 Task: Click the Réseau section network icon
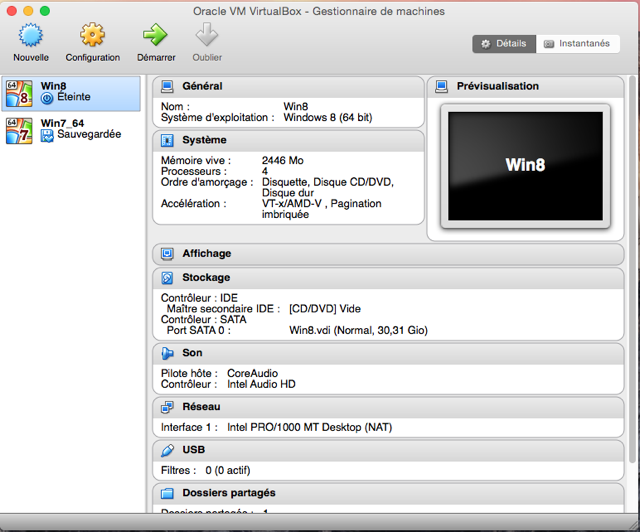tap(167, 407)
